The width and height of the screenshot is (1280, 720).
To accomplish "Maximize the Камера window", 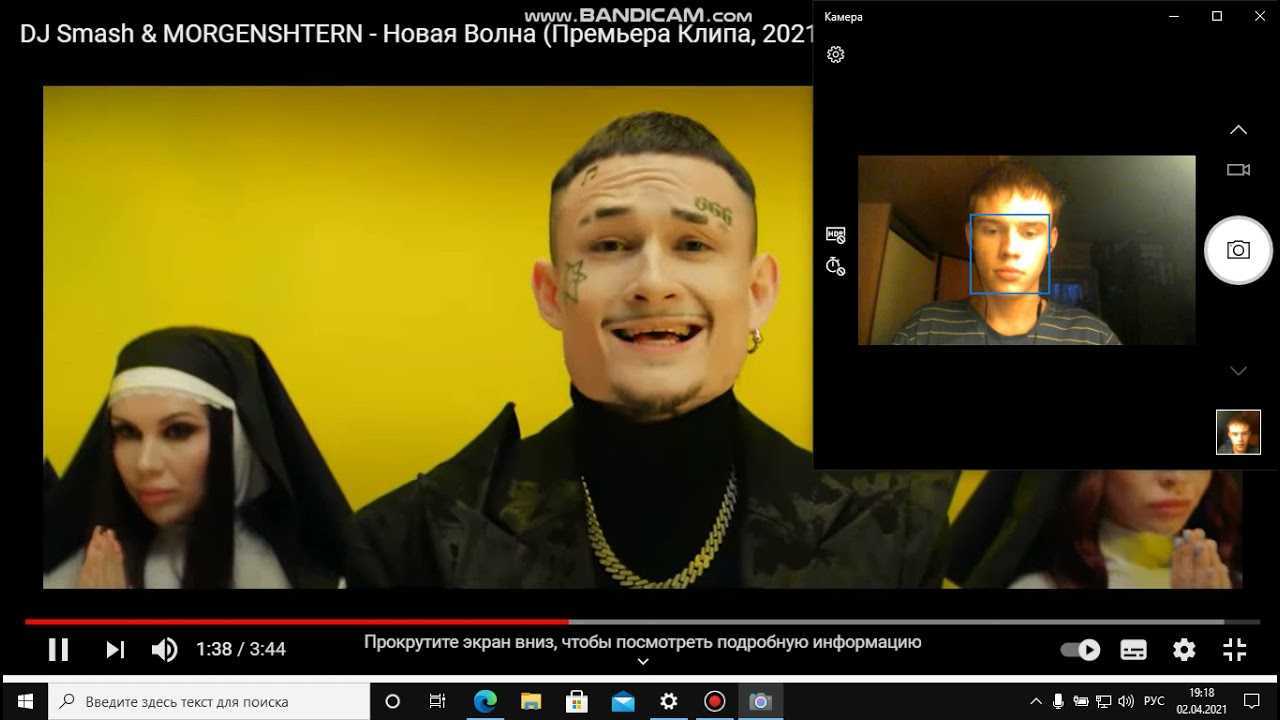I will tap(1217, 16).
